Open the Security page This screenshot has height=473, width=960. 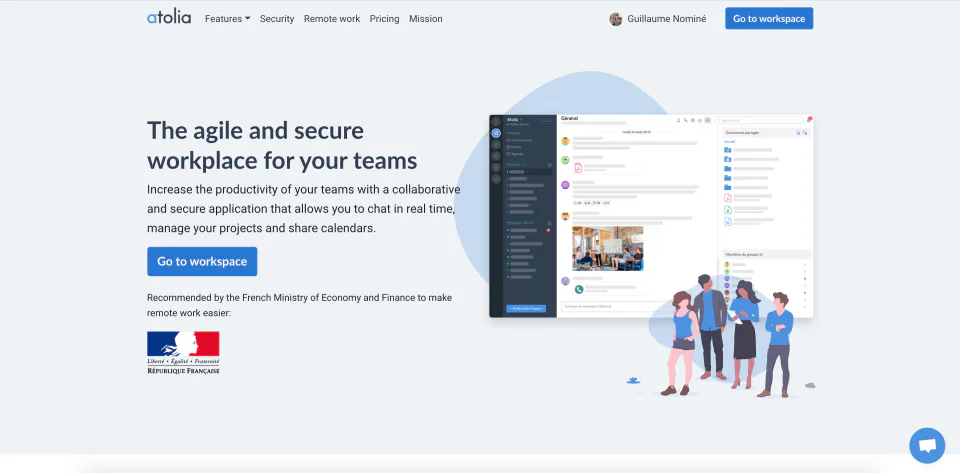[x=277, y=19]
